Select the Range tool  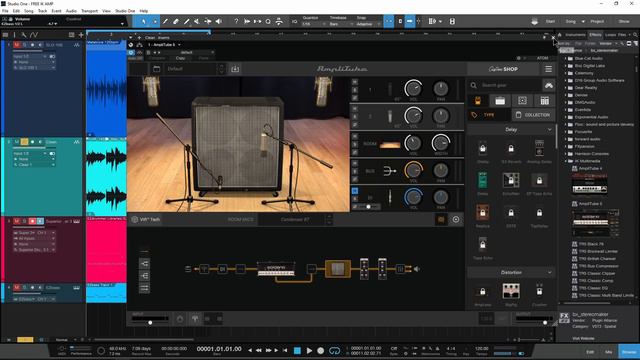click(155, 21)
